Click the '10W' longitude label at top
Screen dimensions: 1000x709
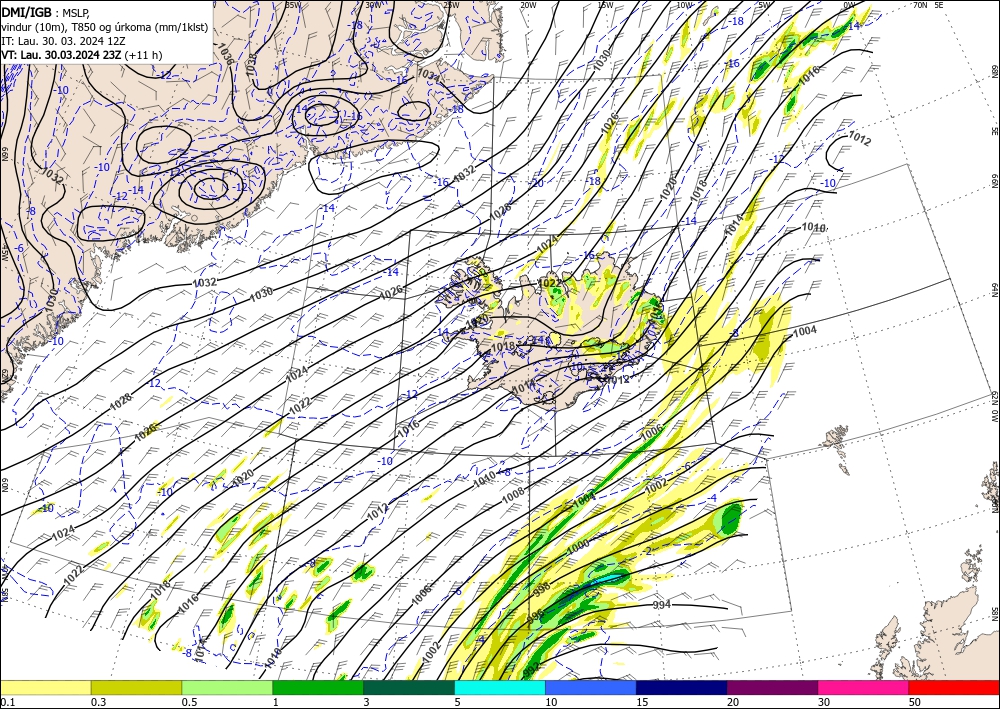pyautogui.click(x=685, y=5)
